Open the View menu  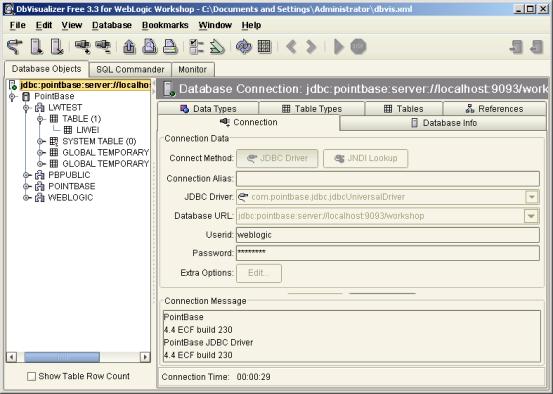[72, 25]
